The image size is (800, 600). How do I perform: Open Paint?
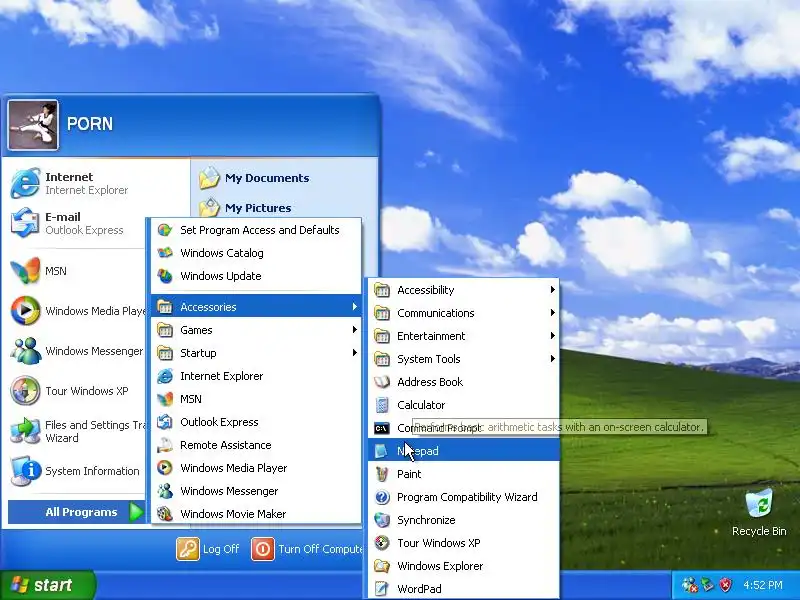[463, 473]
